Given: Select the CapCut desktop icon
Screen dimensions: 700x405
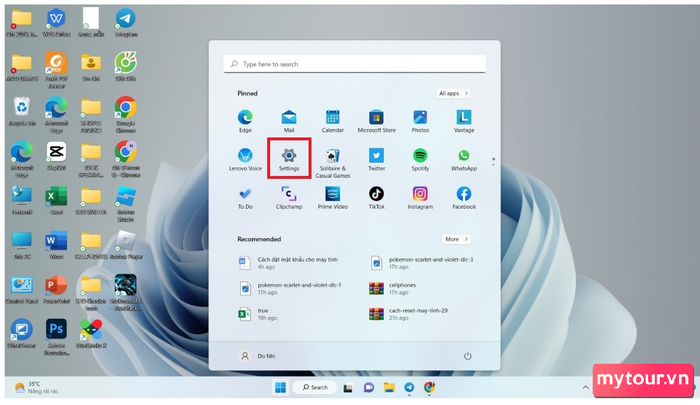Looking at the screenshot, I should (56, 156).
